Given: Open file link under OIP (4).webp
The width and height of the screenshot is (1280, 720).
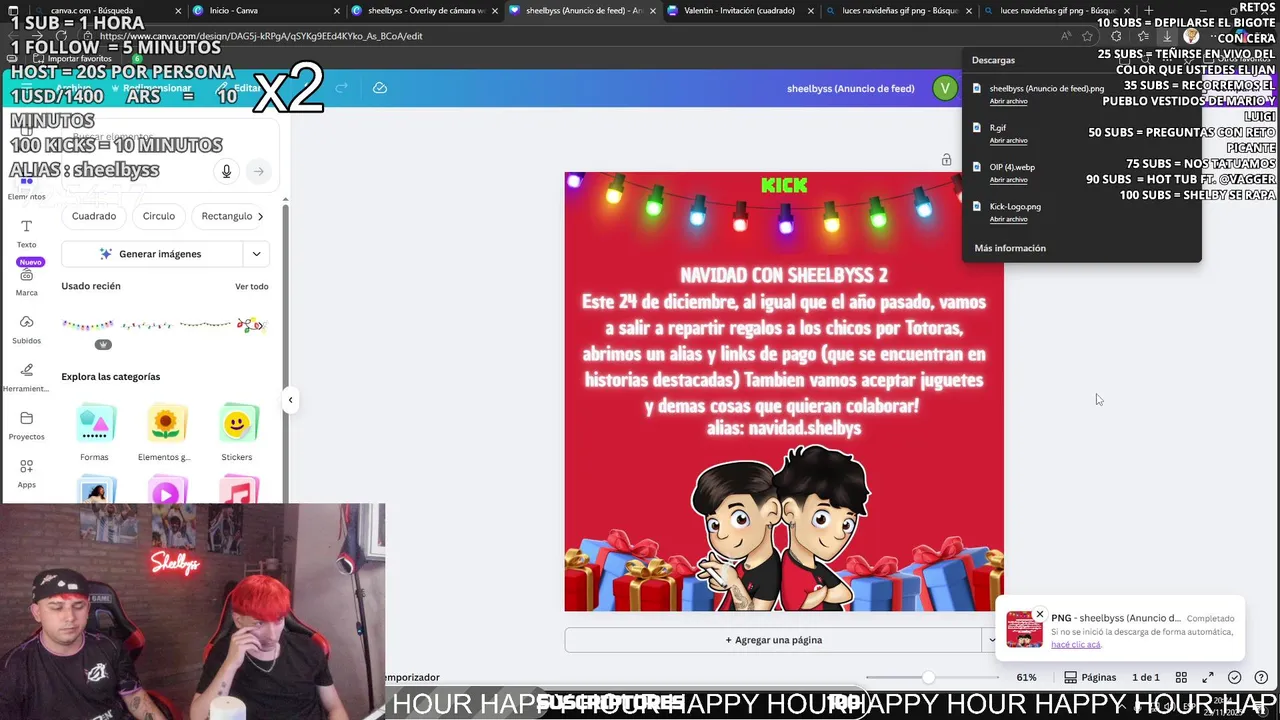Looking at the screenshot, I should [1008, 180].
